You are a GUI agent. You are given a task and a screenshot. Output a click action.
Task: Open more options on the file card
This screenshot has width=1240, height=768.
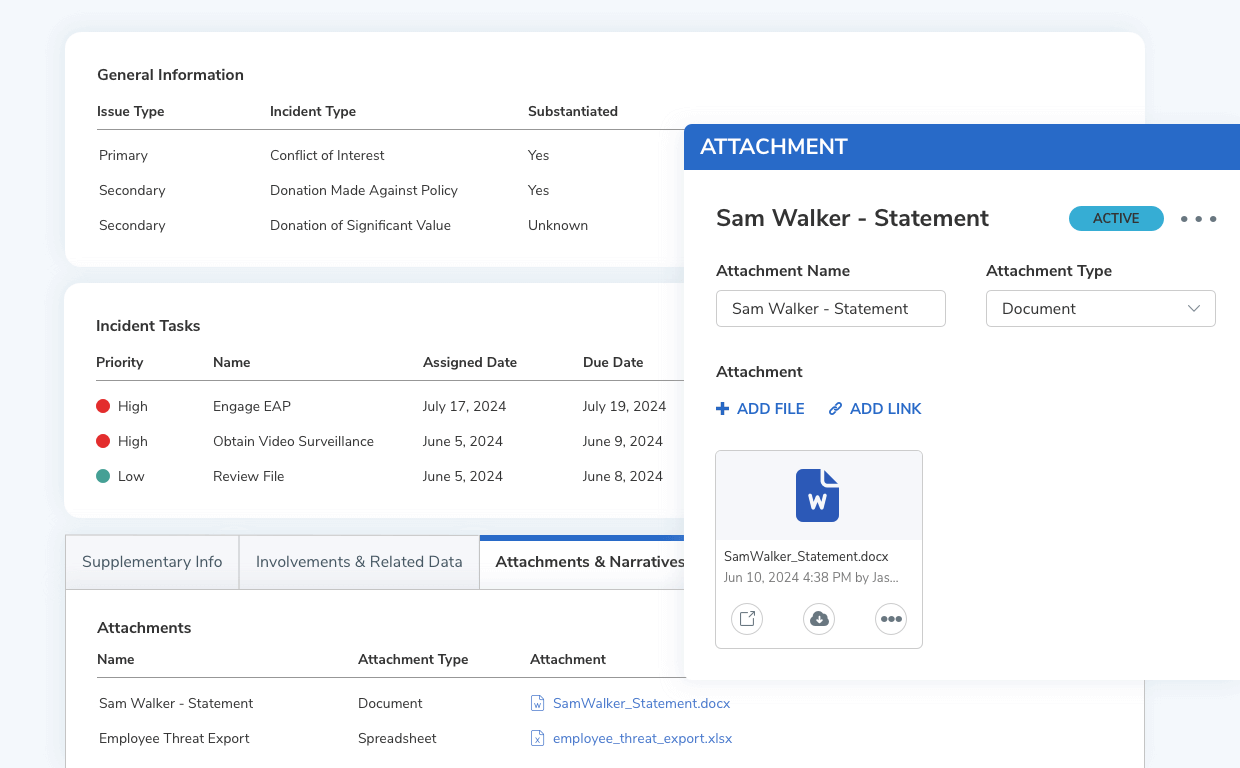click(890, 619)
